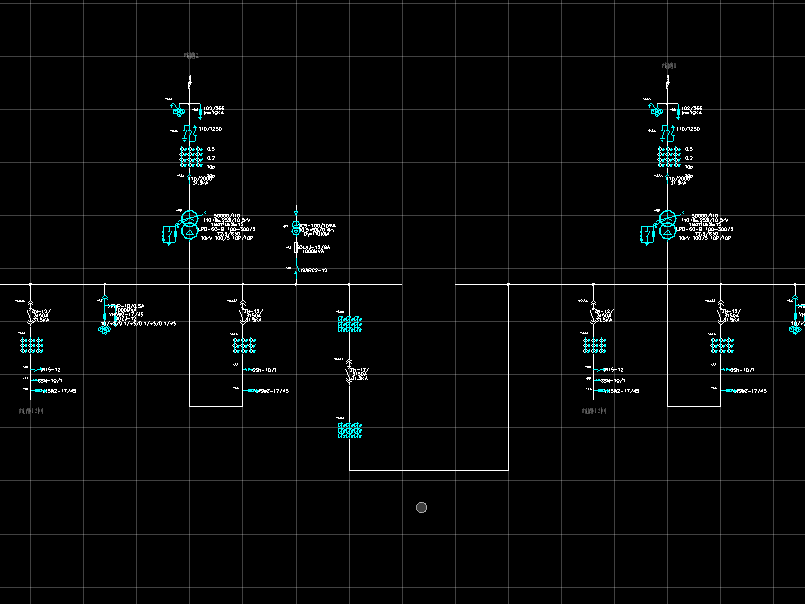The width and height of the screenshot is (805, 604).
Task: Click the far-left feeder current transformer group
Action: [x=31, y=345]
